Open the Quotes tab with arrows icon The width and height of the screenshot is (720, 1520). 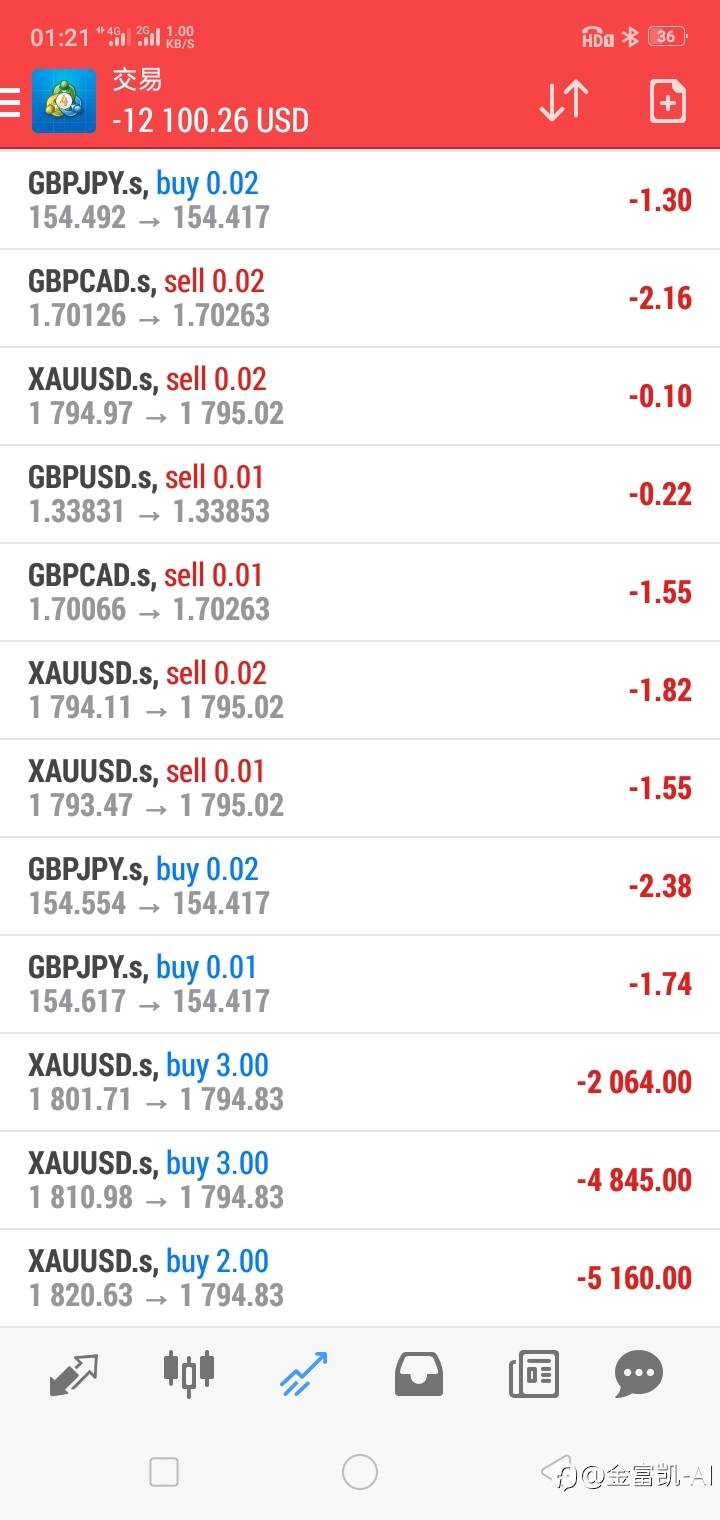(74, 1375)
